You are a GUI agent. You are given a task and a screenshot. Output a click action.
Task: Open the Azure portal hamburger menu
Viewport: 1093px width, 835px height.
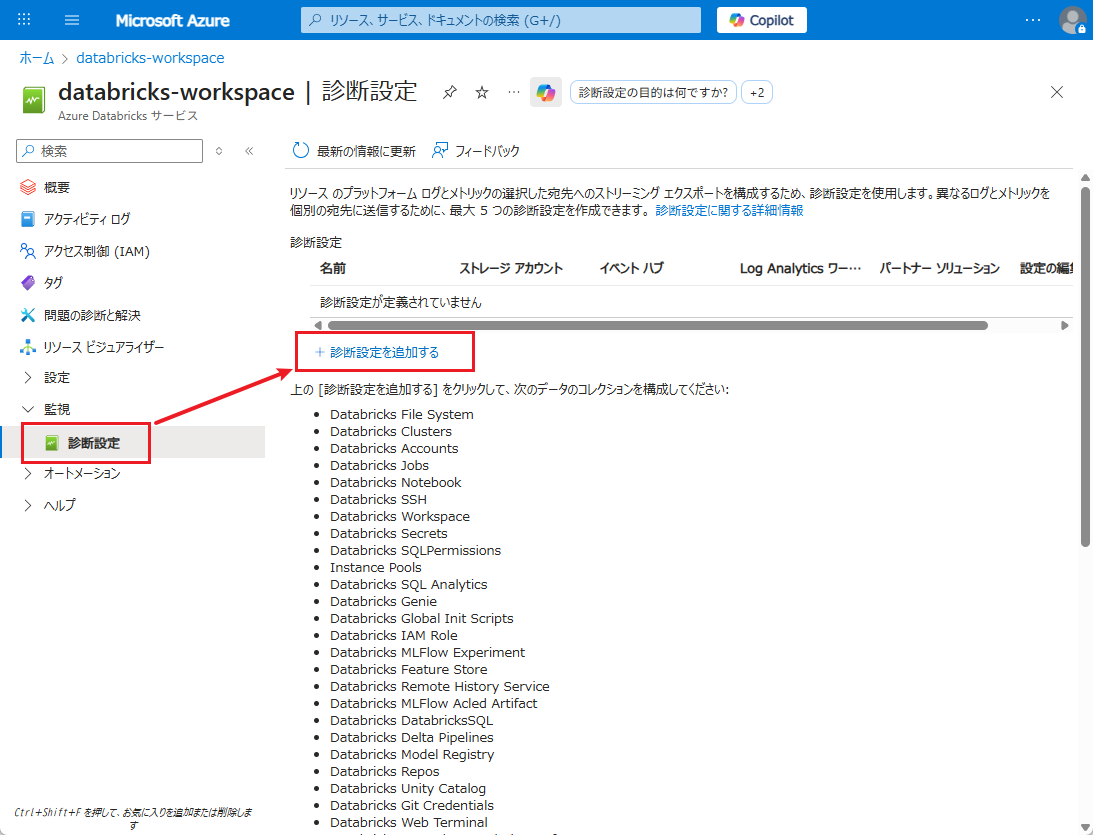pos(72,20)
